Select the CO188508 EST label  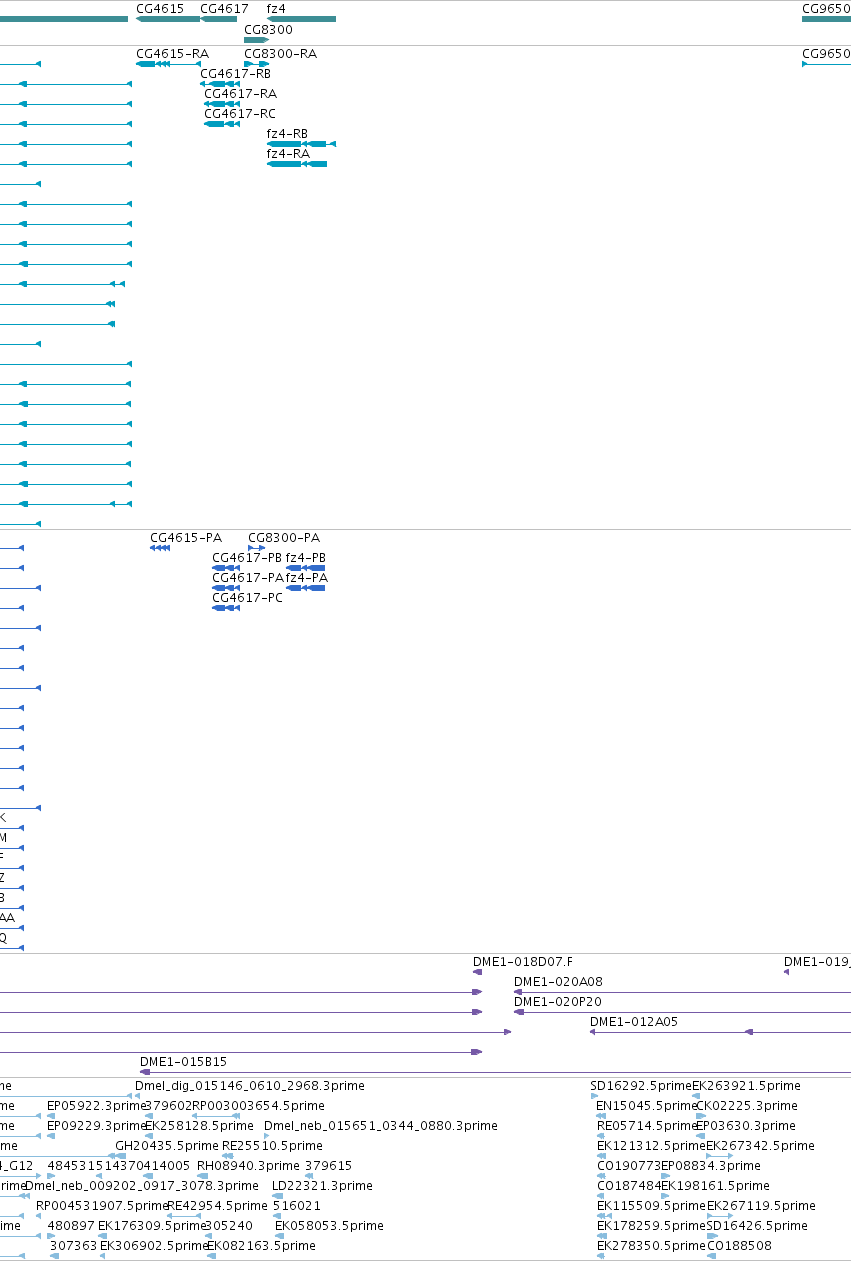coord(739,1246)
